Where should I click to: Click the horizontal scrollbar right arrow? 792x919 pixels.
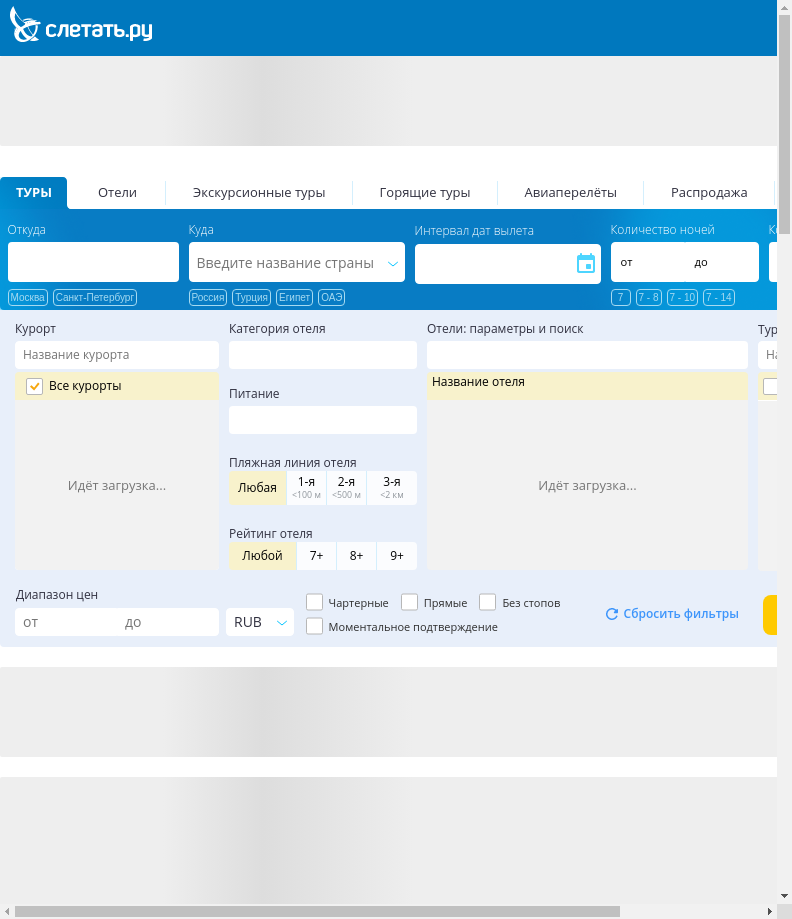click(770, 911)
